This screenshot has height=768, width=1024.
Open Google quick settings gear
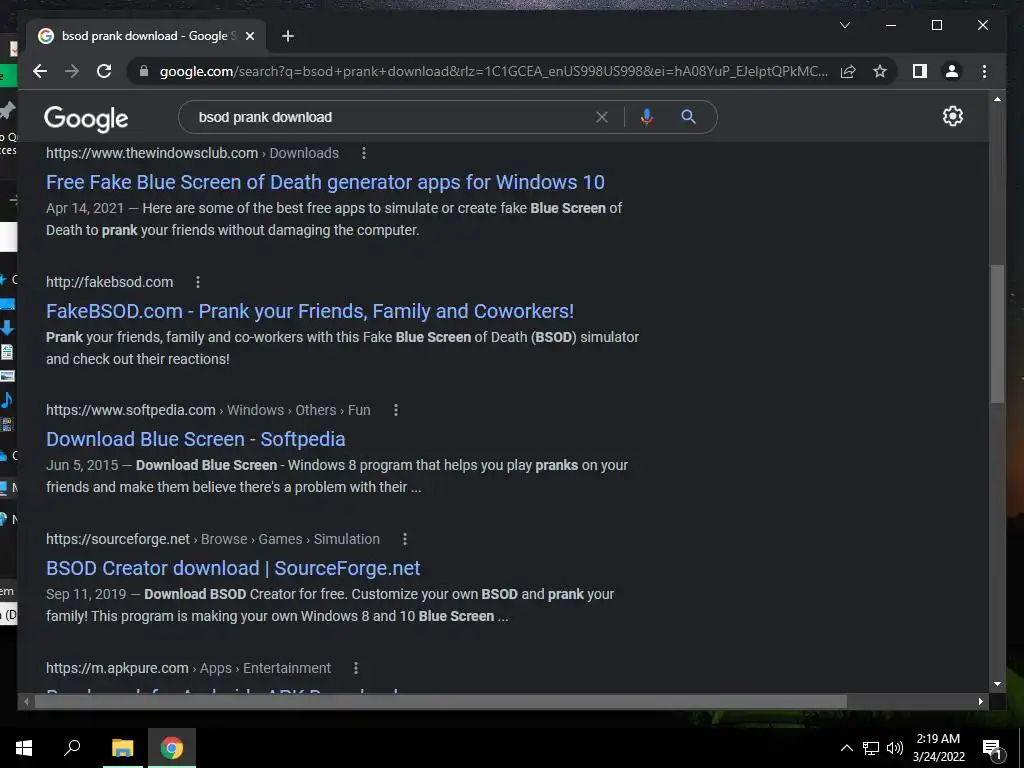(952, 116)
